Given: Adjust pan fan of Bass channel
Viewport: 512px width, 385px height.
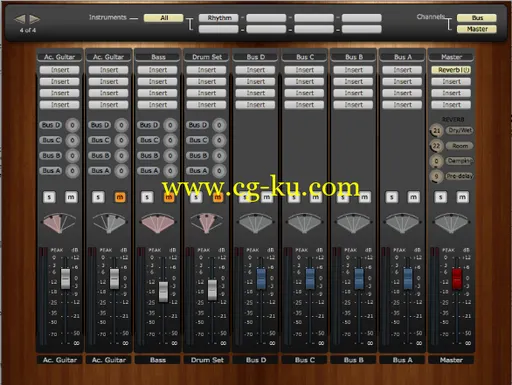Looking at the screenshot, I should [x=158, y=222].
